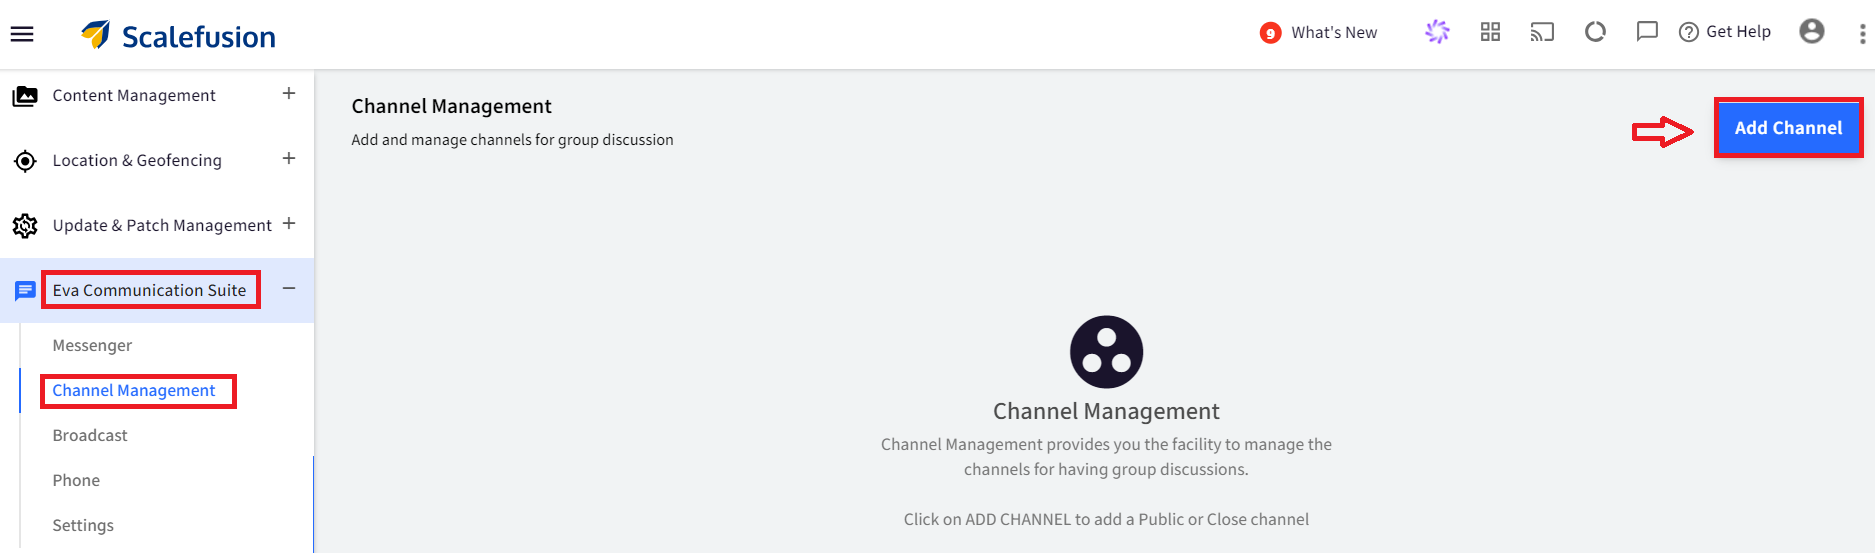1875x553 pixels.
Task: Click 'Add and manage channels for group discussion' text
Action: click(512, 140)
